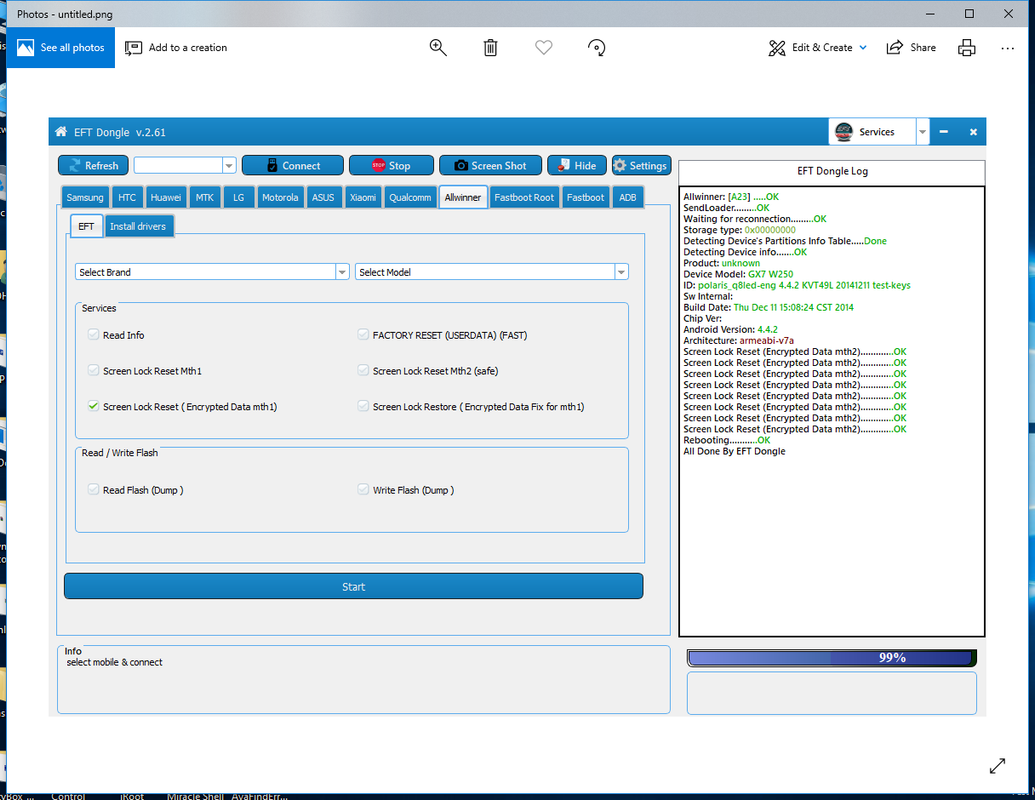Toggle Screen Lock Reset (Encrypted Data mth1) checkbox
The width and height of the screenshot is (1035, 800).
(94, 407)
